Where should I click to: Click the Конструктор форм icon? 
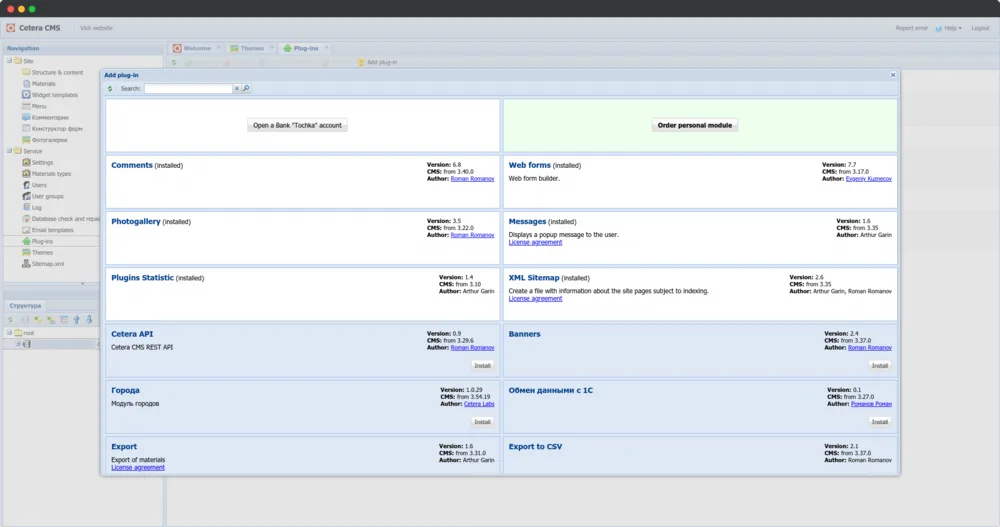[x=26, y=128]
